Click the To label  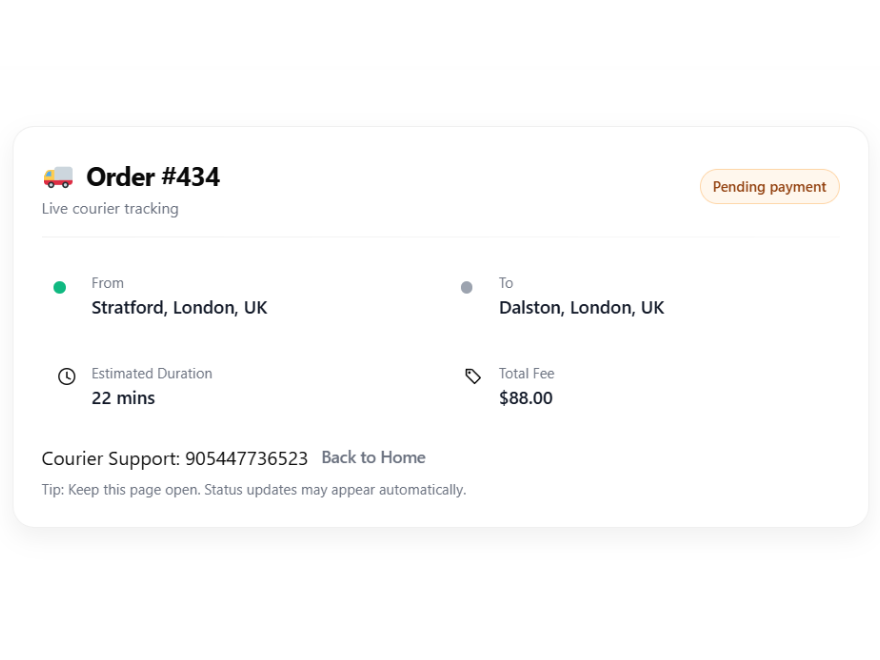coord(506,283)
